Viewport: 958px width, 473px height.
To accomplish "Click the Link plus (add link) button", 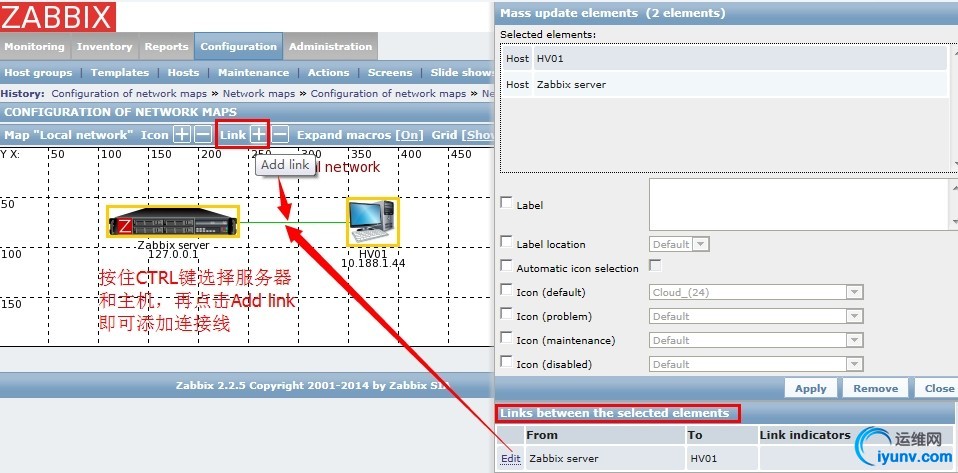I will (258, 134).
